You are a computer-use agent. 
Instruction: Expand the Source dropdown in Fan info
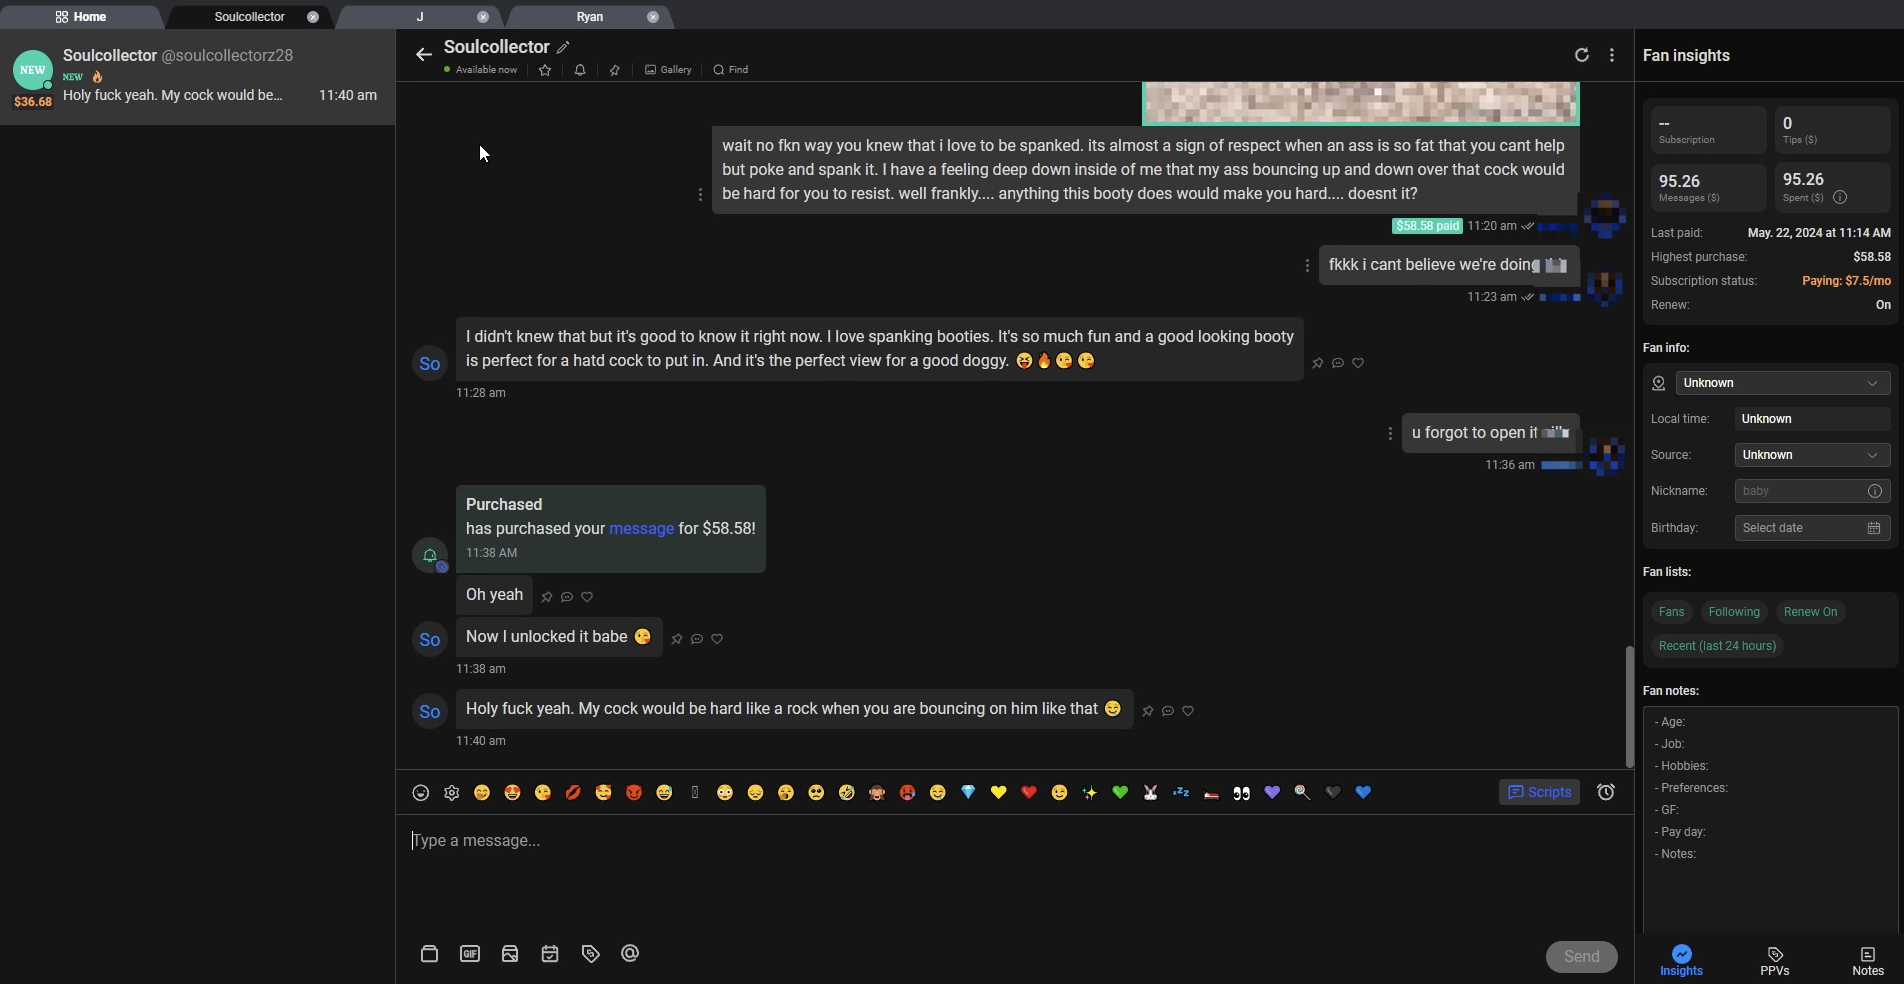coord(1811,455)
